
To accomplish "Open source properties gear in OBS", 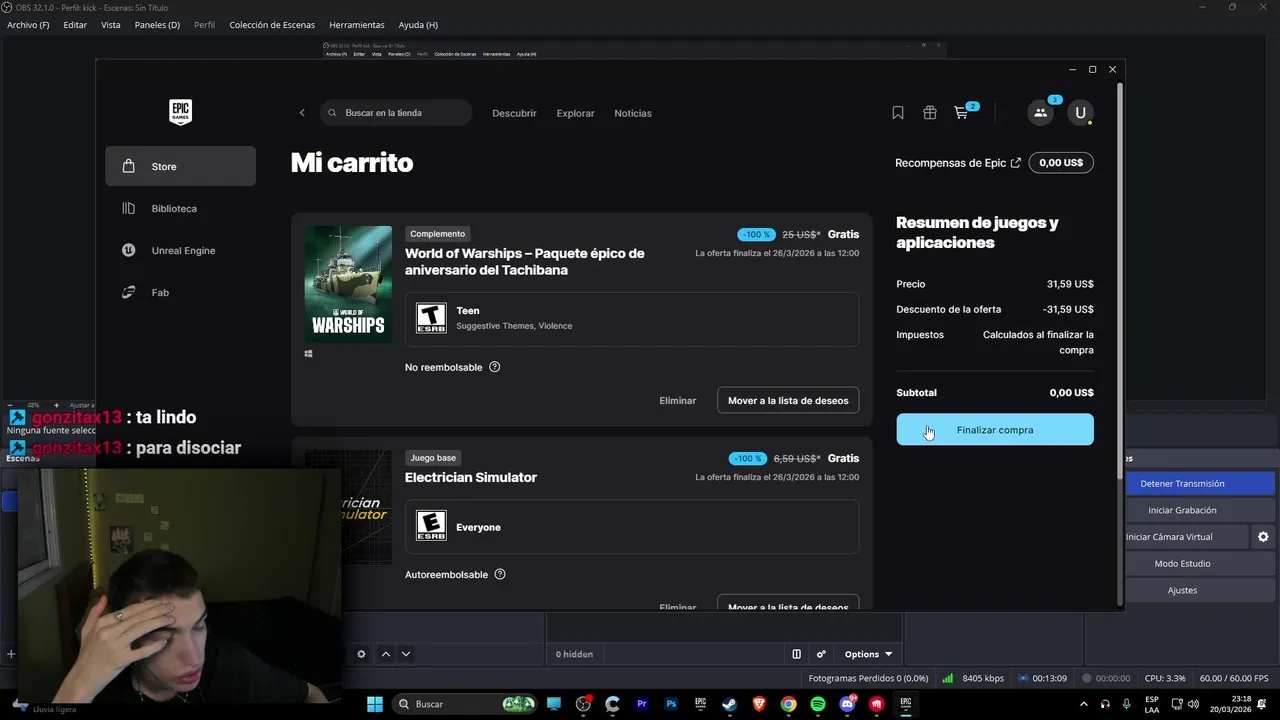I will (x=361, y=654).
